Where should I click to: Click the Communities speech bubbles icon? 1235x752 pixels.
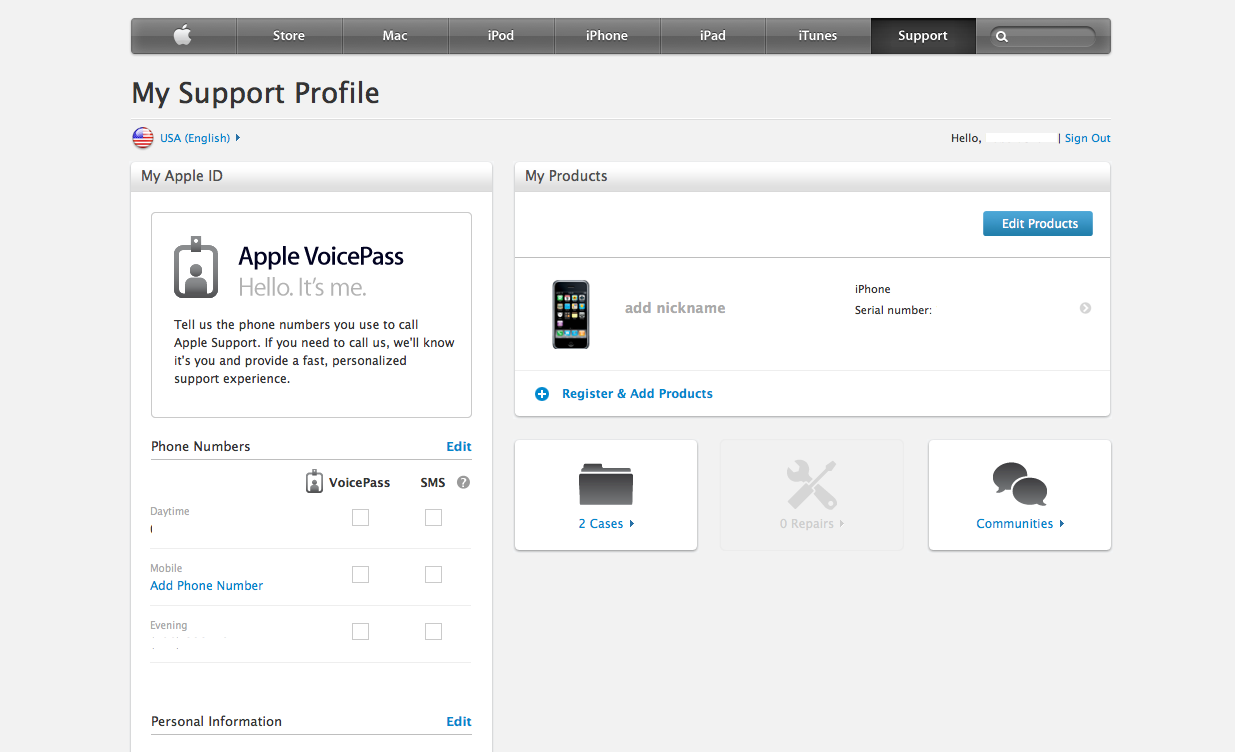1019,484
